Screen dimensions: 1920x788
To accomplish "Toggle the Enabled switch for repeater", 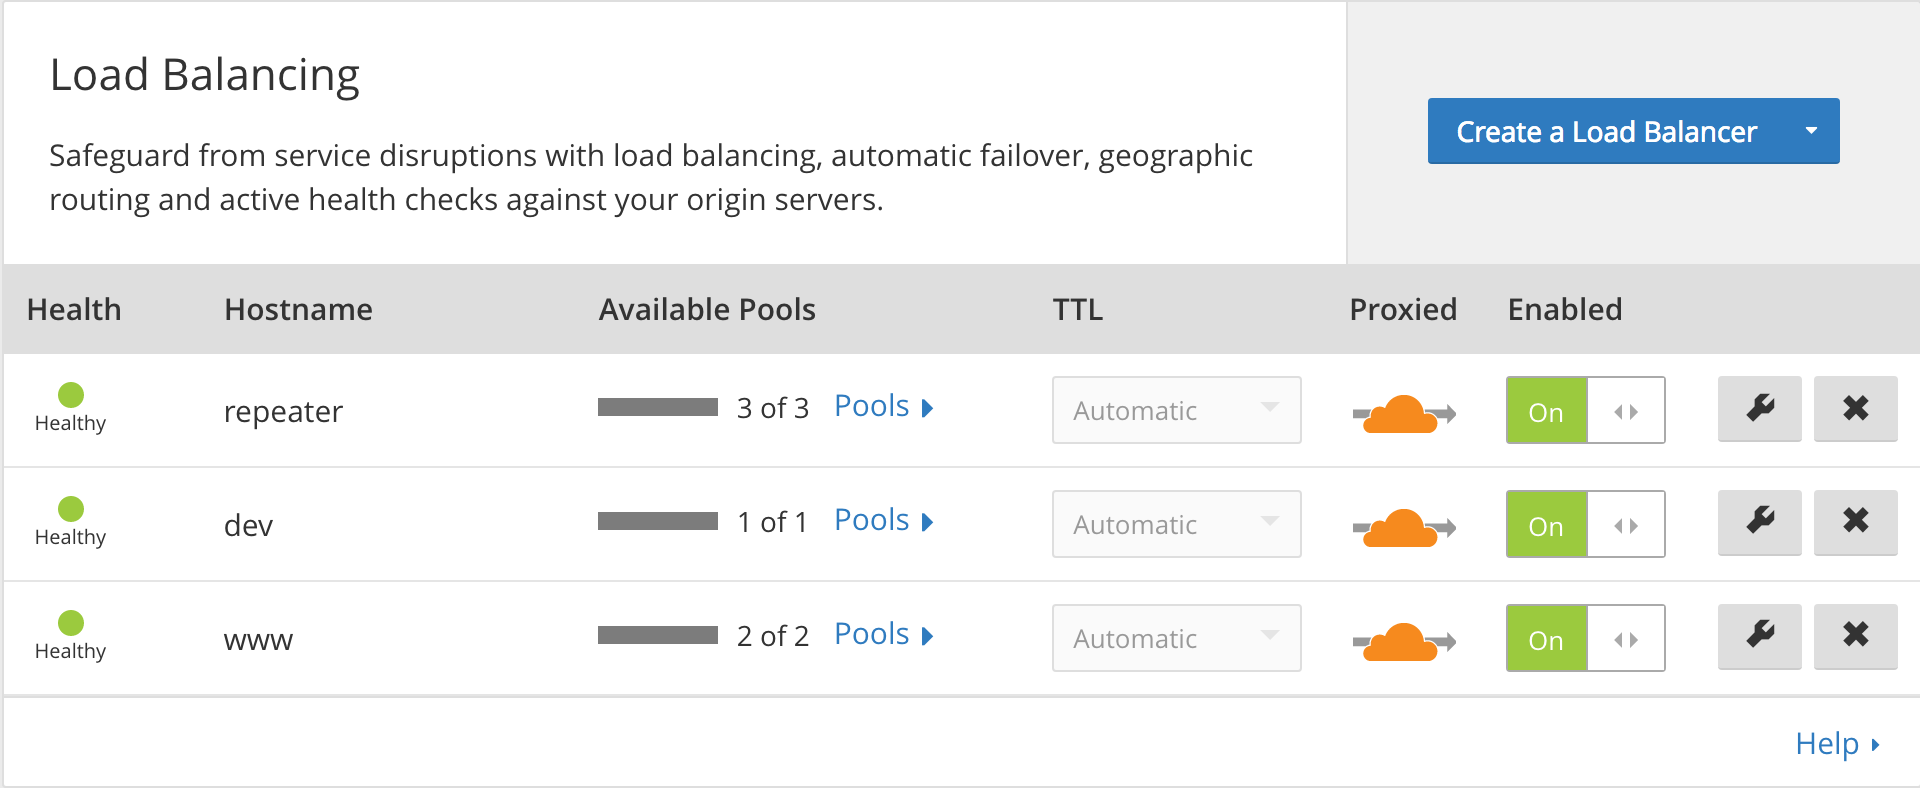I will (x=1585, y=410).
